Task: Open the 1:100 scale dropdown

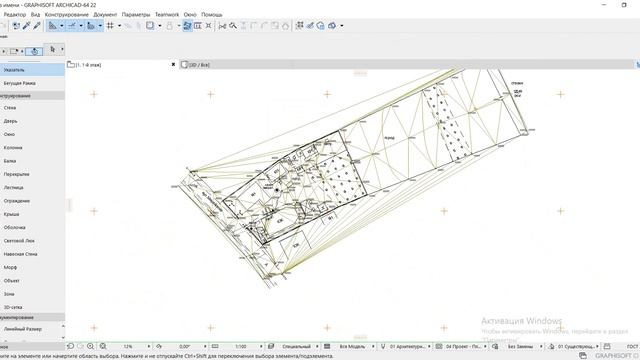Action: (242, 347)
